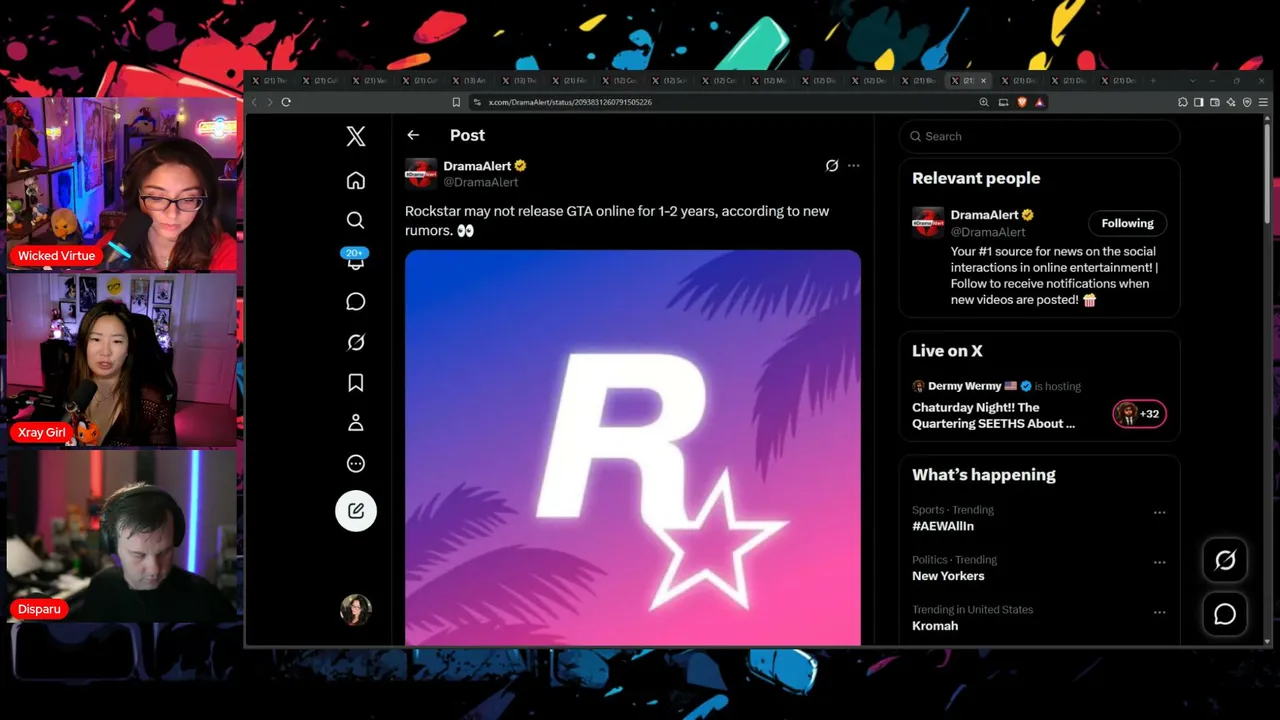Screen dimensions: 1280x720
Task: Open the Brave Rewards triangle icon
Action: [1040, 102]
